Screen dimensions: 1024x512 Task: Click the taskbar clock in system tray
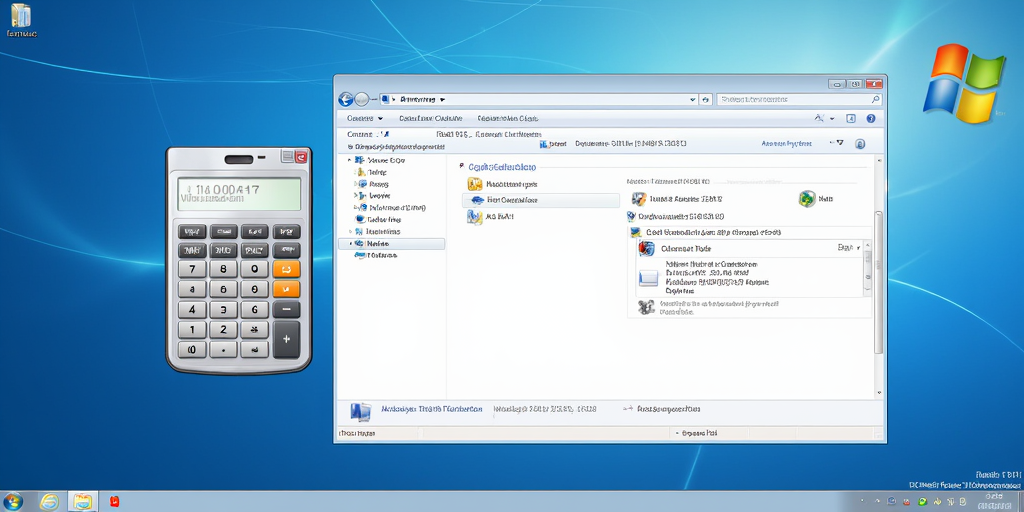[x=997, y=501]
